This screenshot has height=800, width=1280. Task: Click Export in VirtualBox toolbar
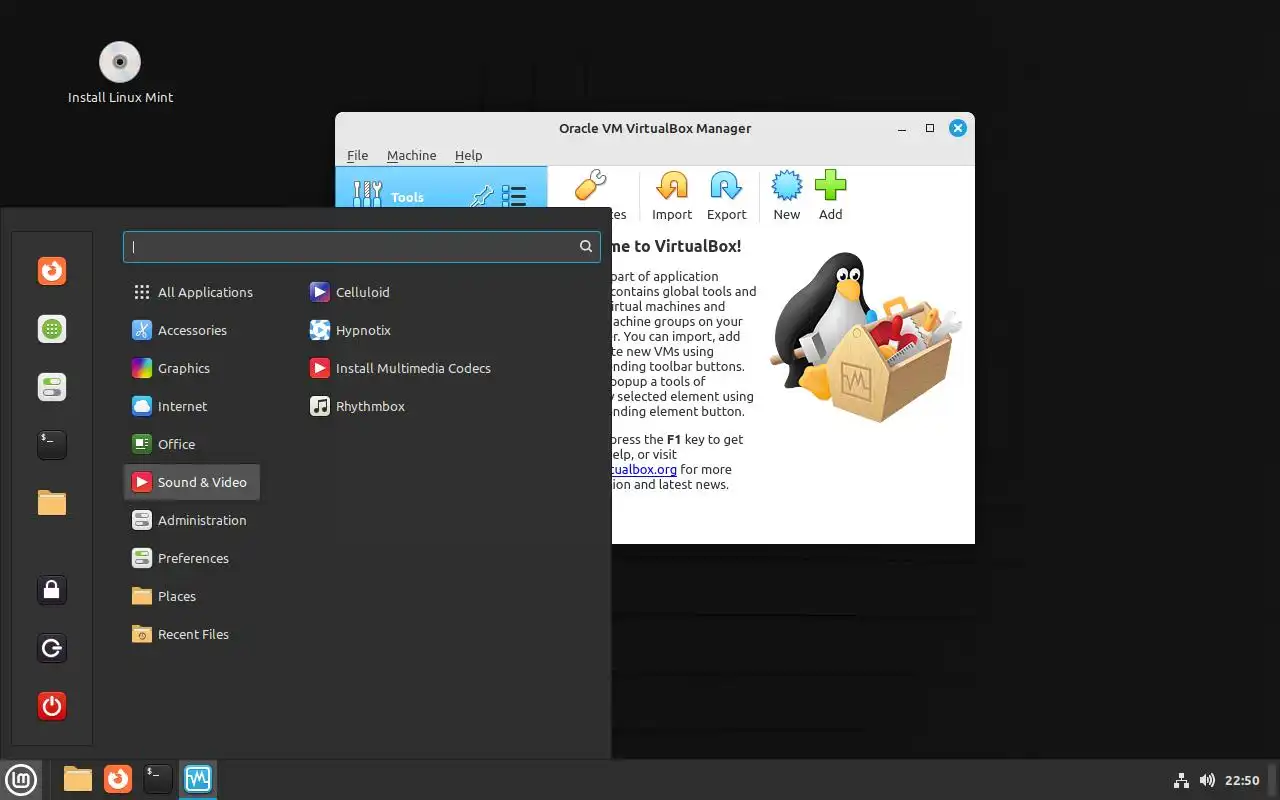point(726,196)
